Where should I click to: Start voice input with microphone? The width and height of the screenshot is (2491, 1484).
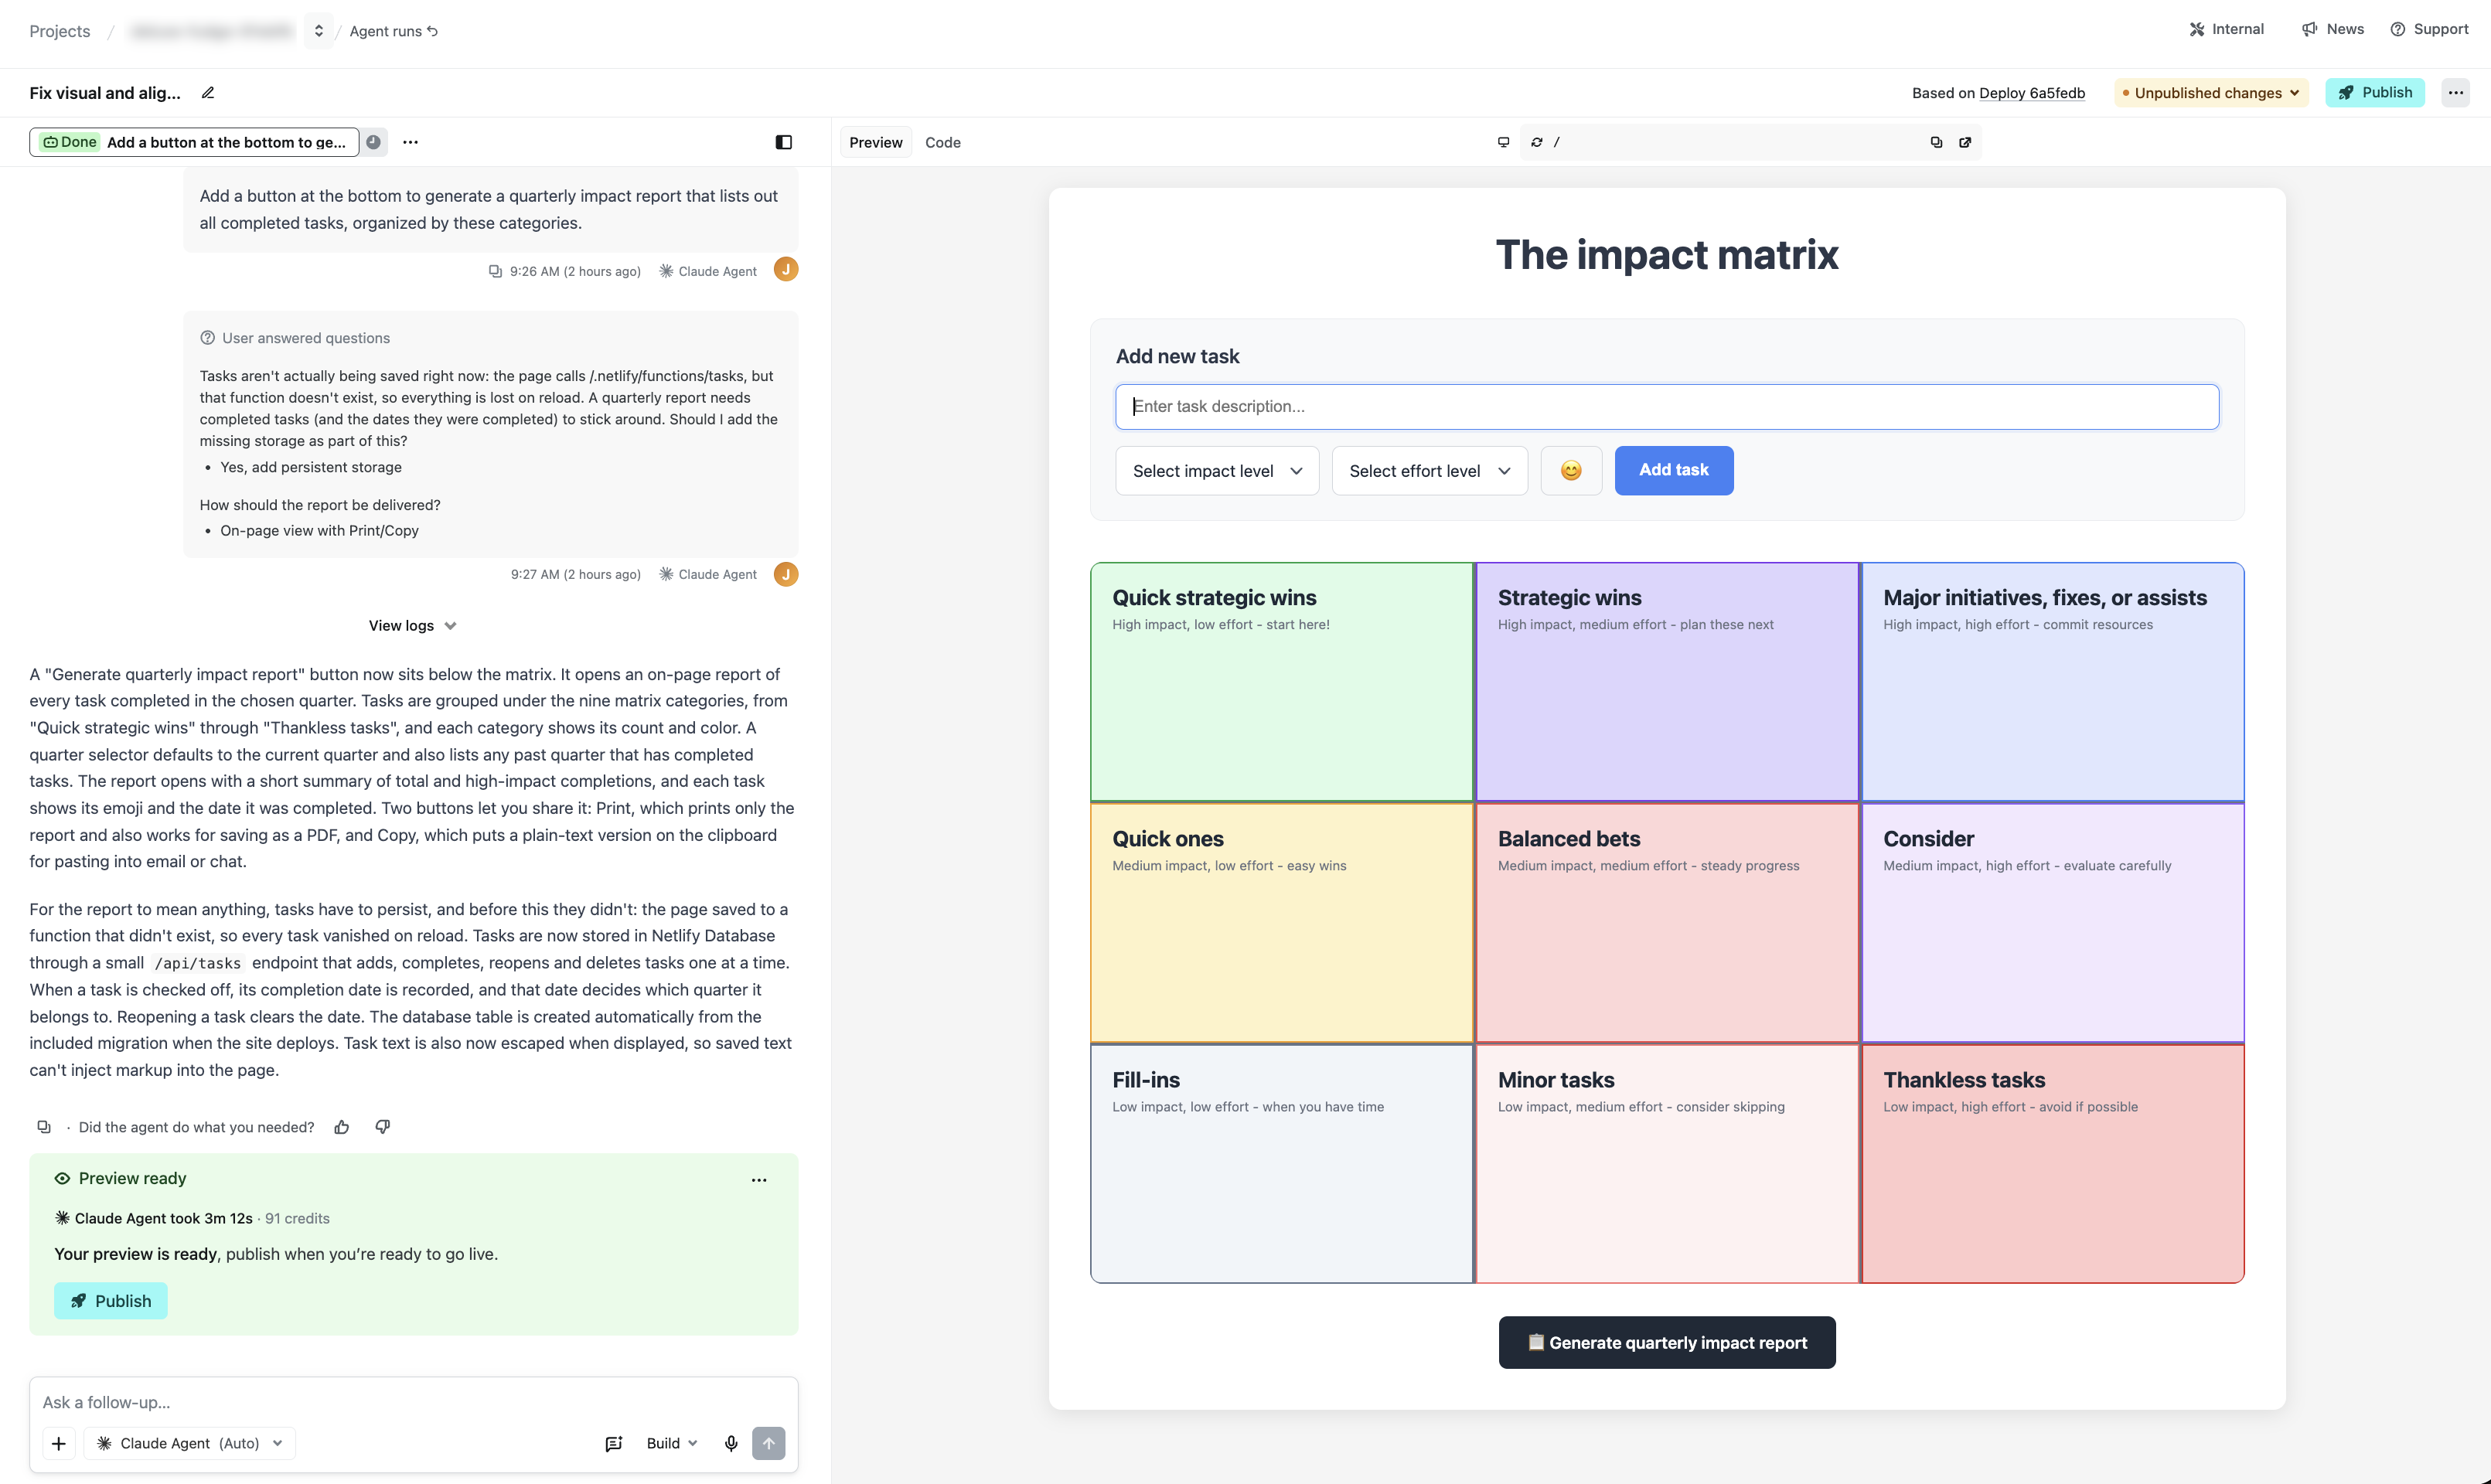tap(731, 1443)
